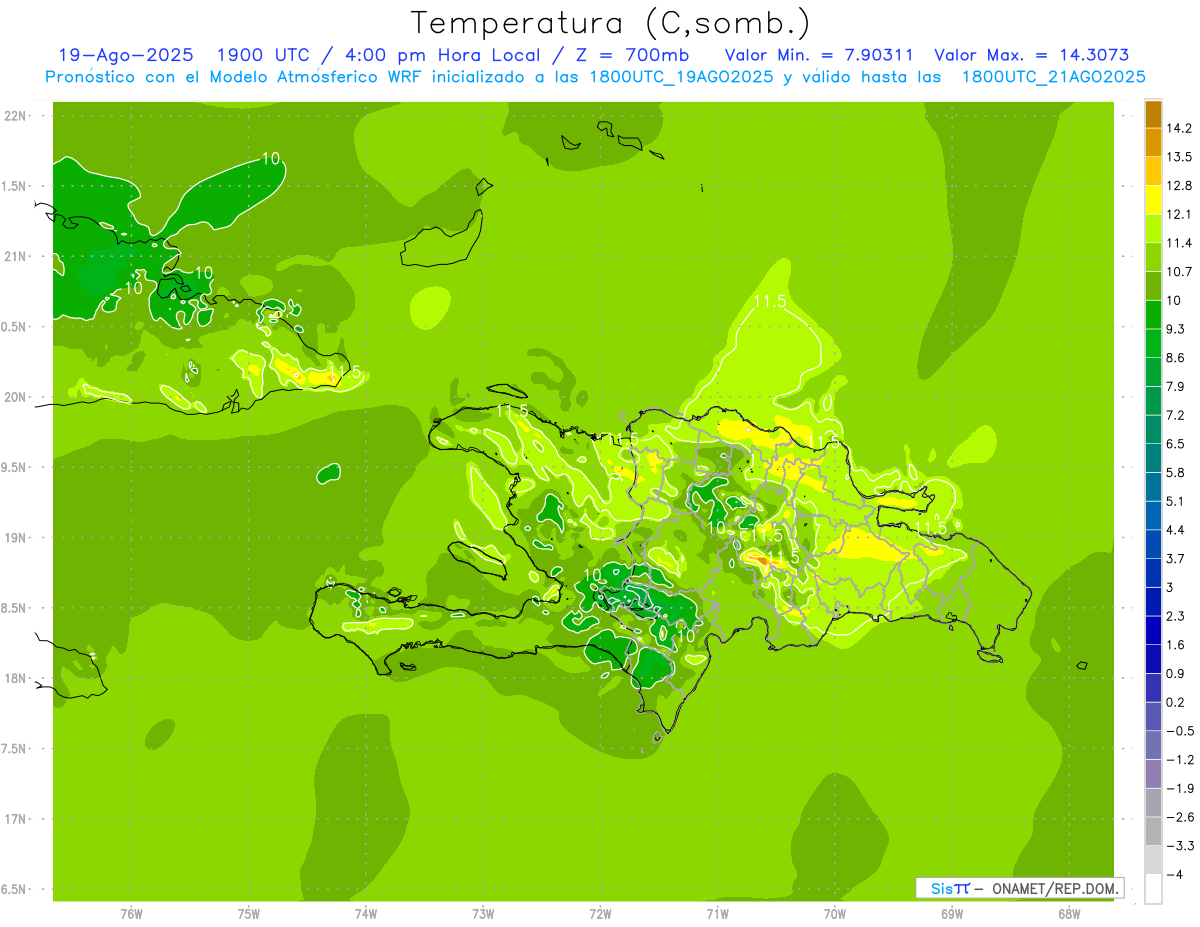
Task: Pick the white swatch below -4
Action: coord(1153,889)
